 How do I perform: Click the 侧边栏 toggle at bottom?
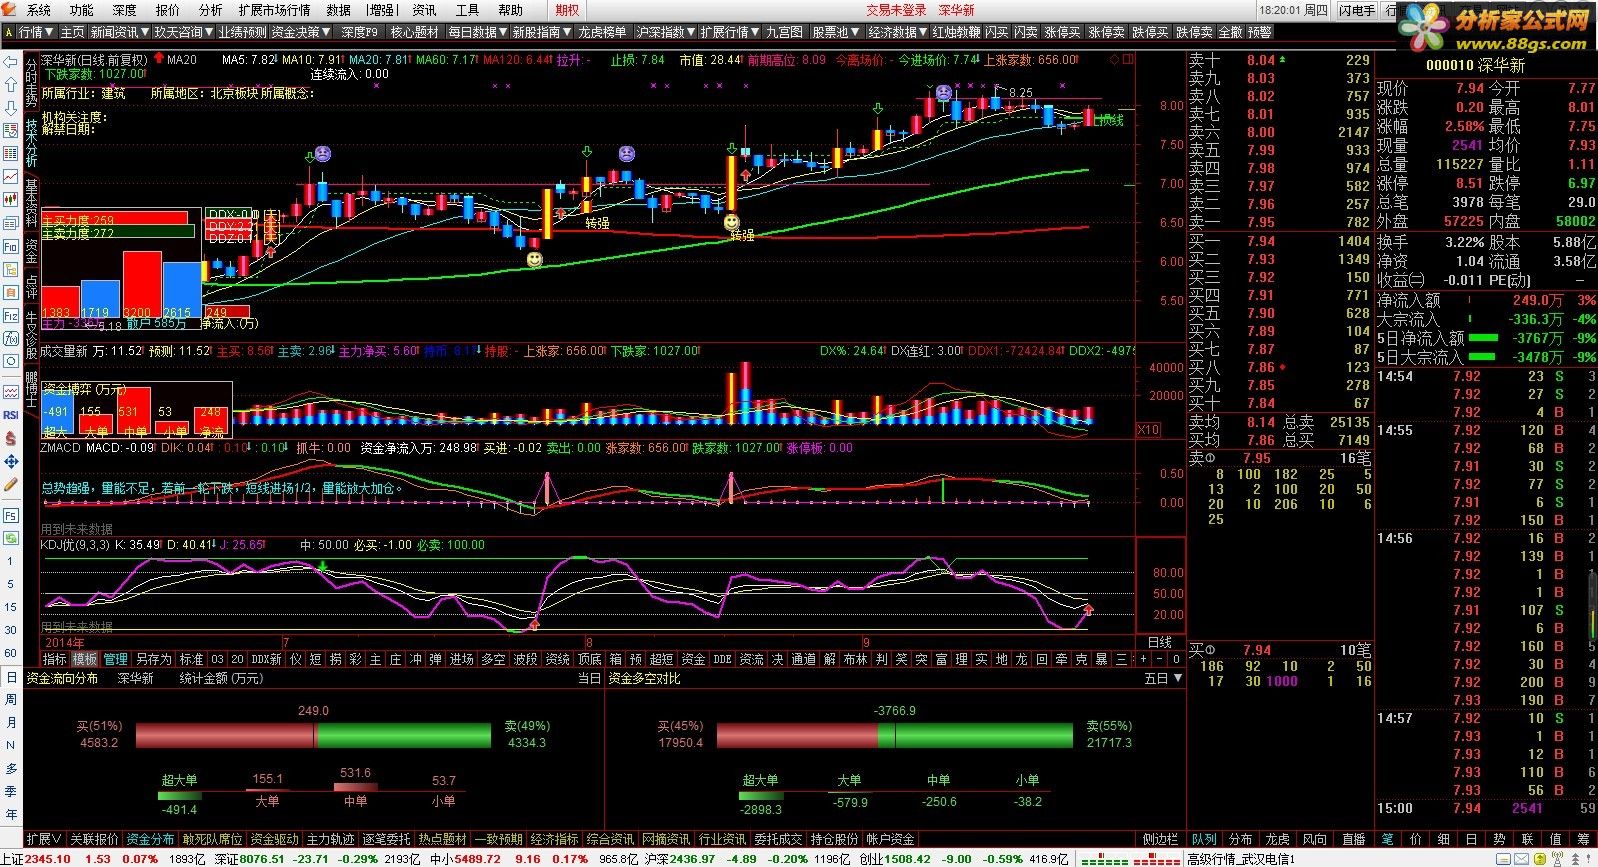pos(1160,839)
